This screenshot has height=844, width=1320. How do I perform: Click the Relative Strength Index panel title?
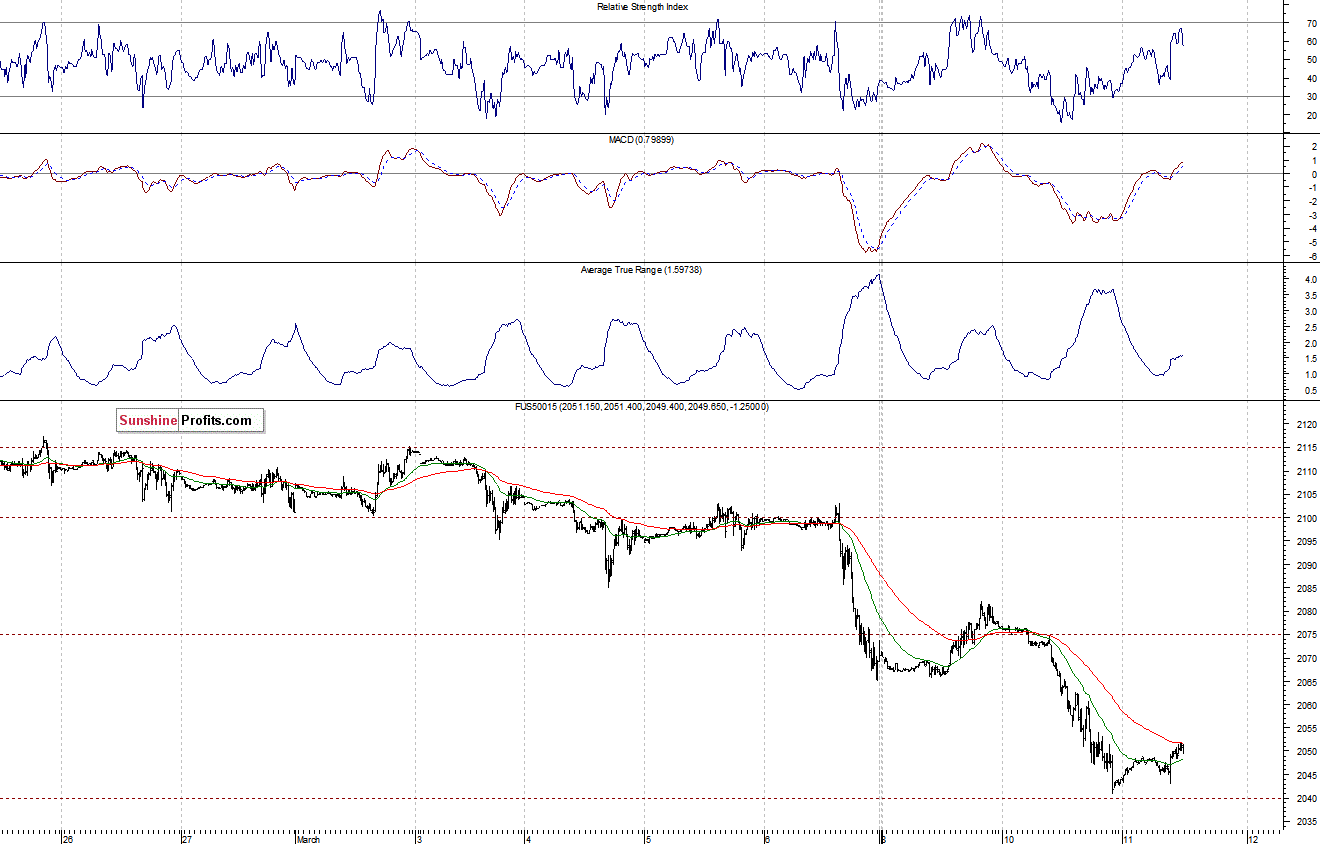pos(642,7)
